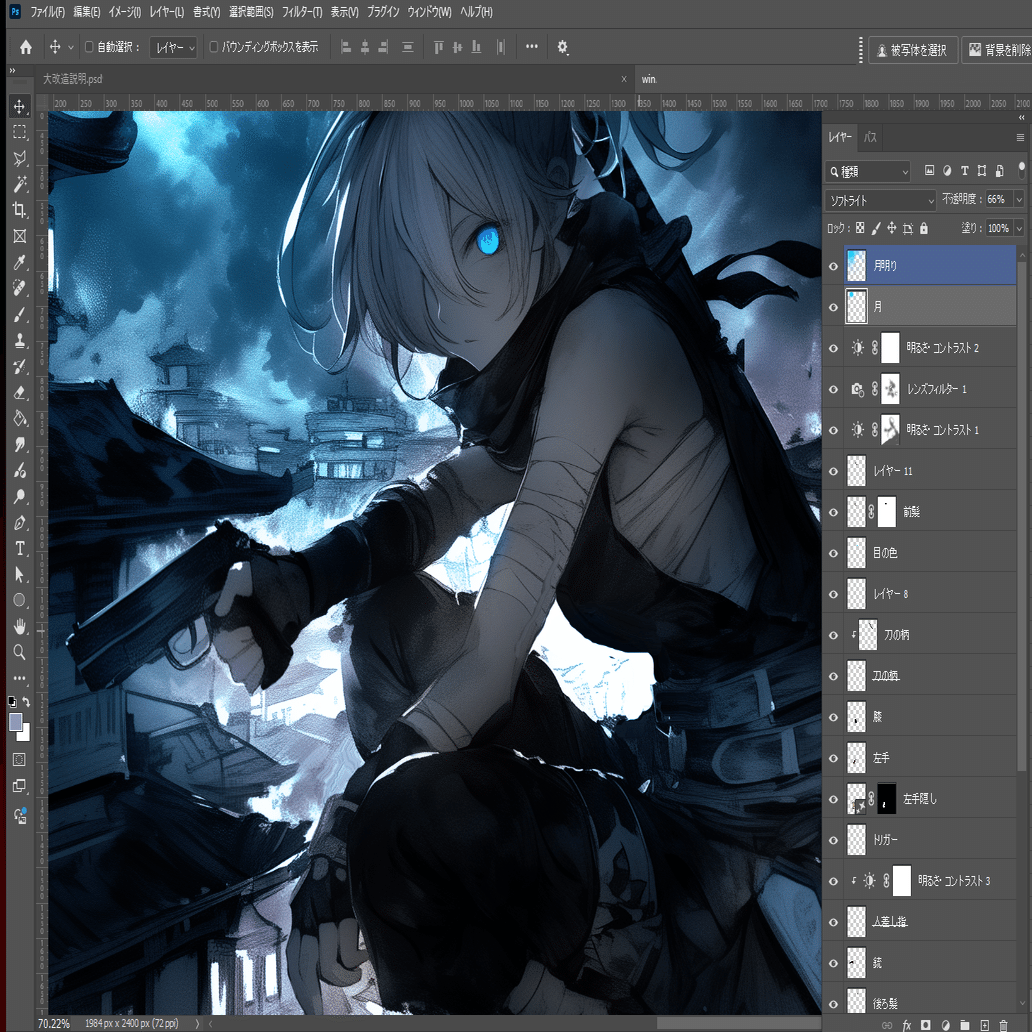Select the Frame tool
This screenshot has width=1032, height=1032.
tap(20, 236)
